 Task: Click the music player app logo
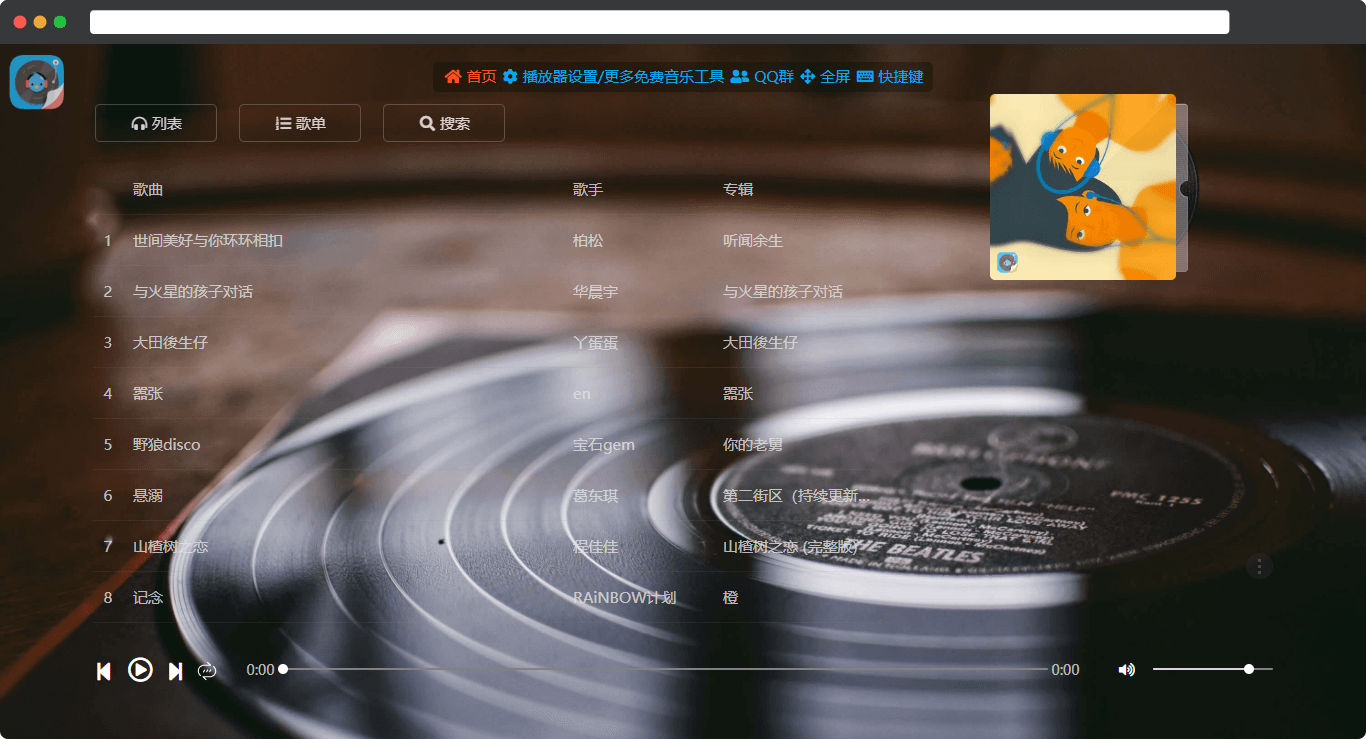point(37,82)
